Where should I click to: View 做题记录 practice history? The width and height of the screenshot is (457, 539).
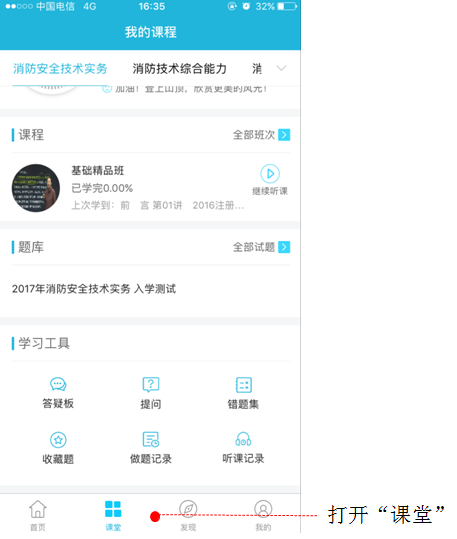[151, 448]
